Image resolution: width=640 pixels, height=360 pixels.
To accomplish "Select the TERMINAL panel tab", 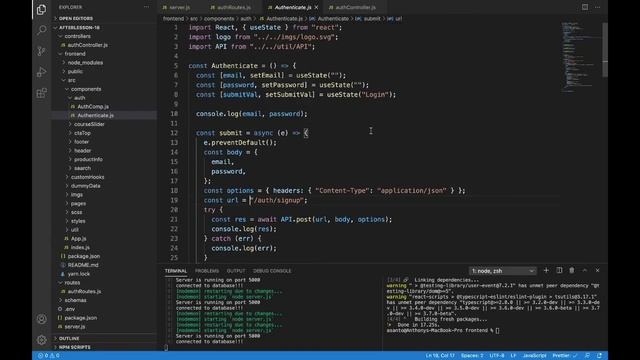I will (x=176, y=271).
